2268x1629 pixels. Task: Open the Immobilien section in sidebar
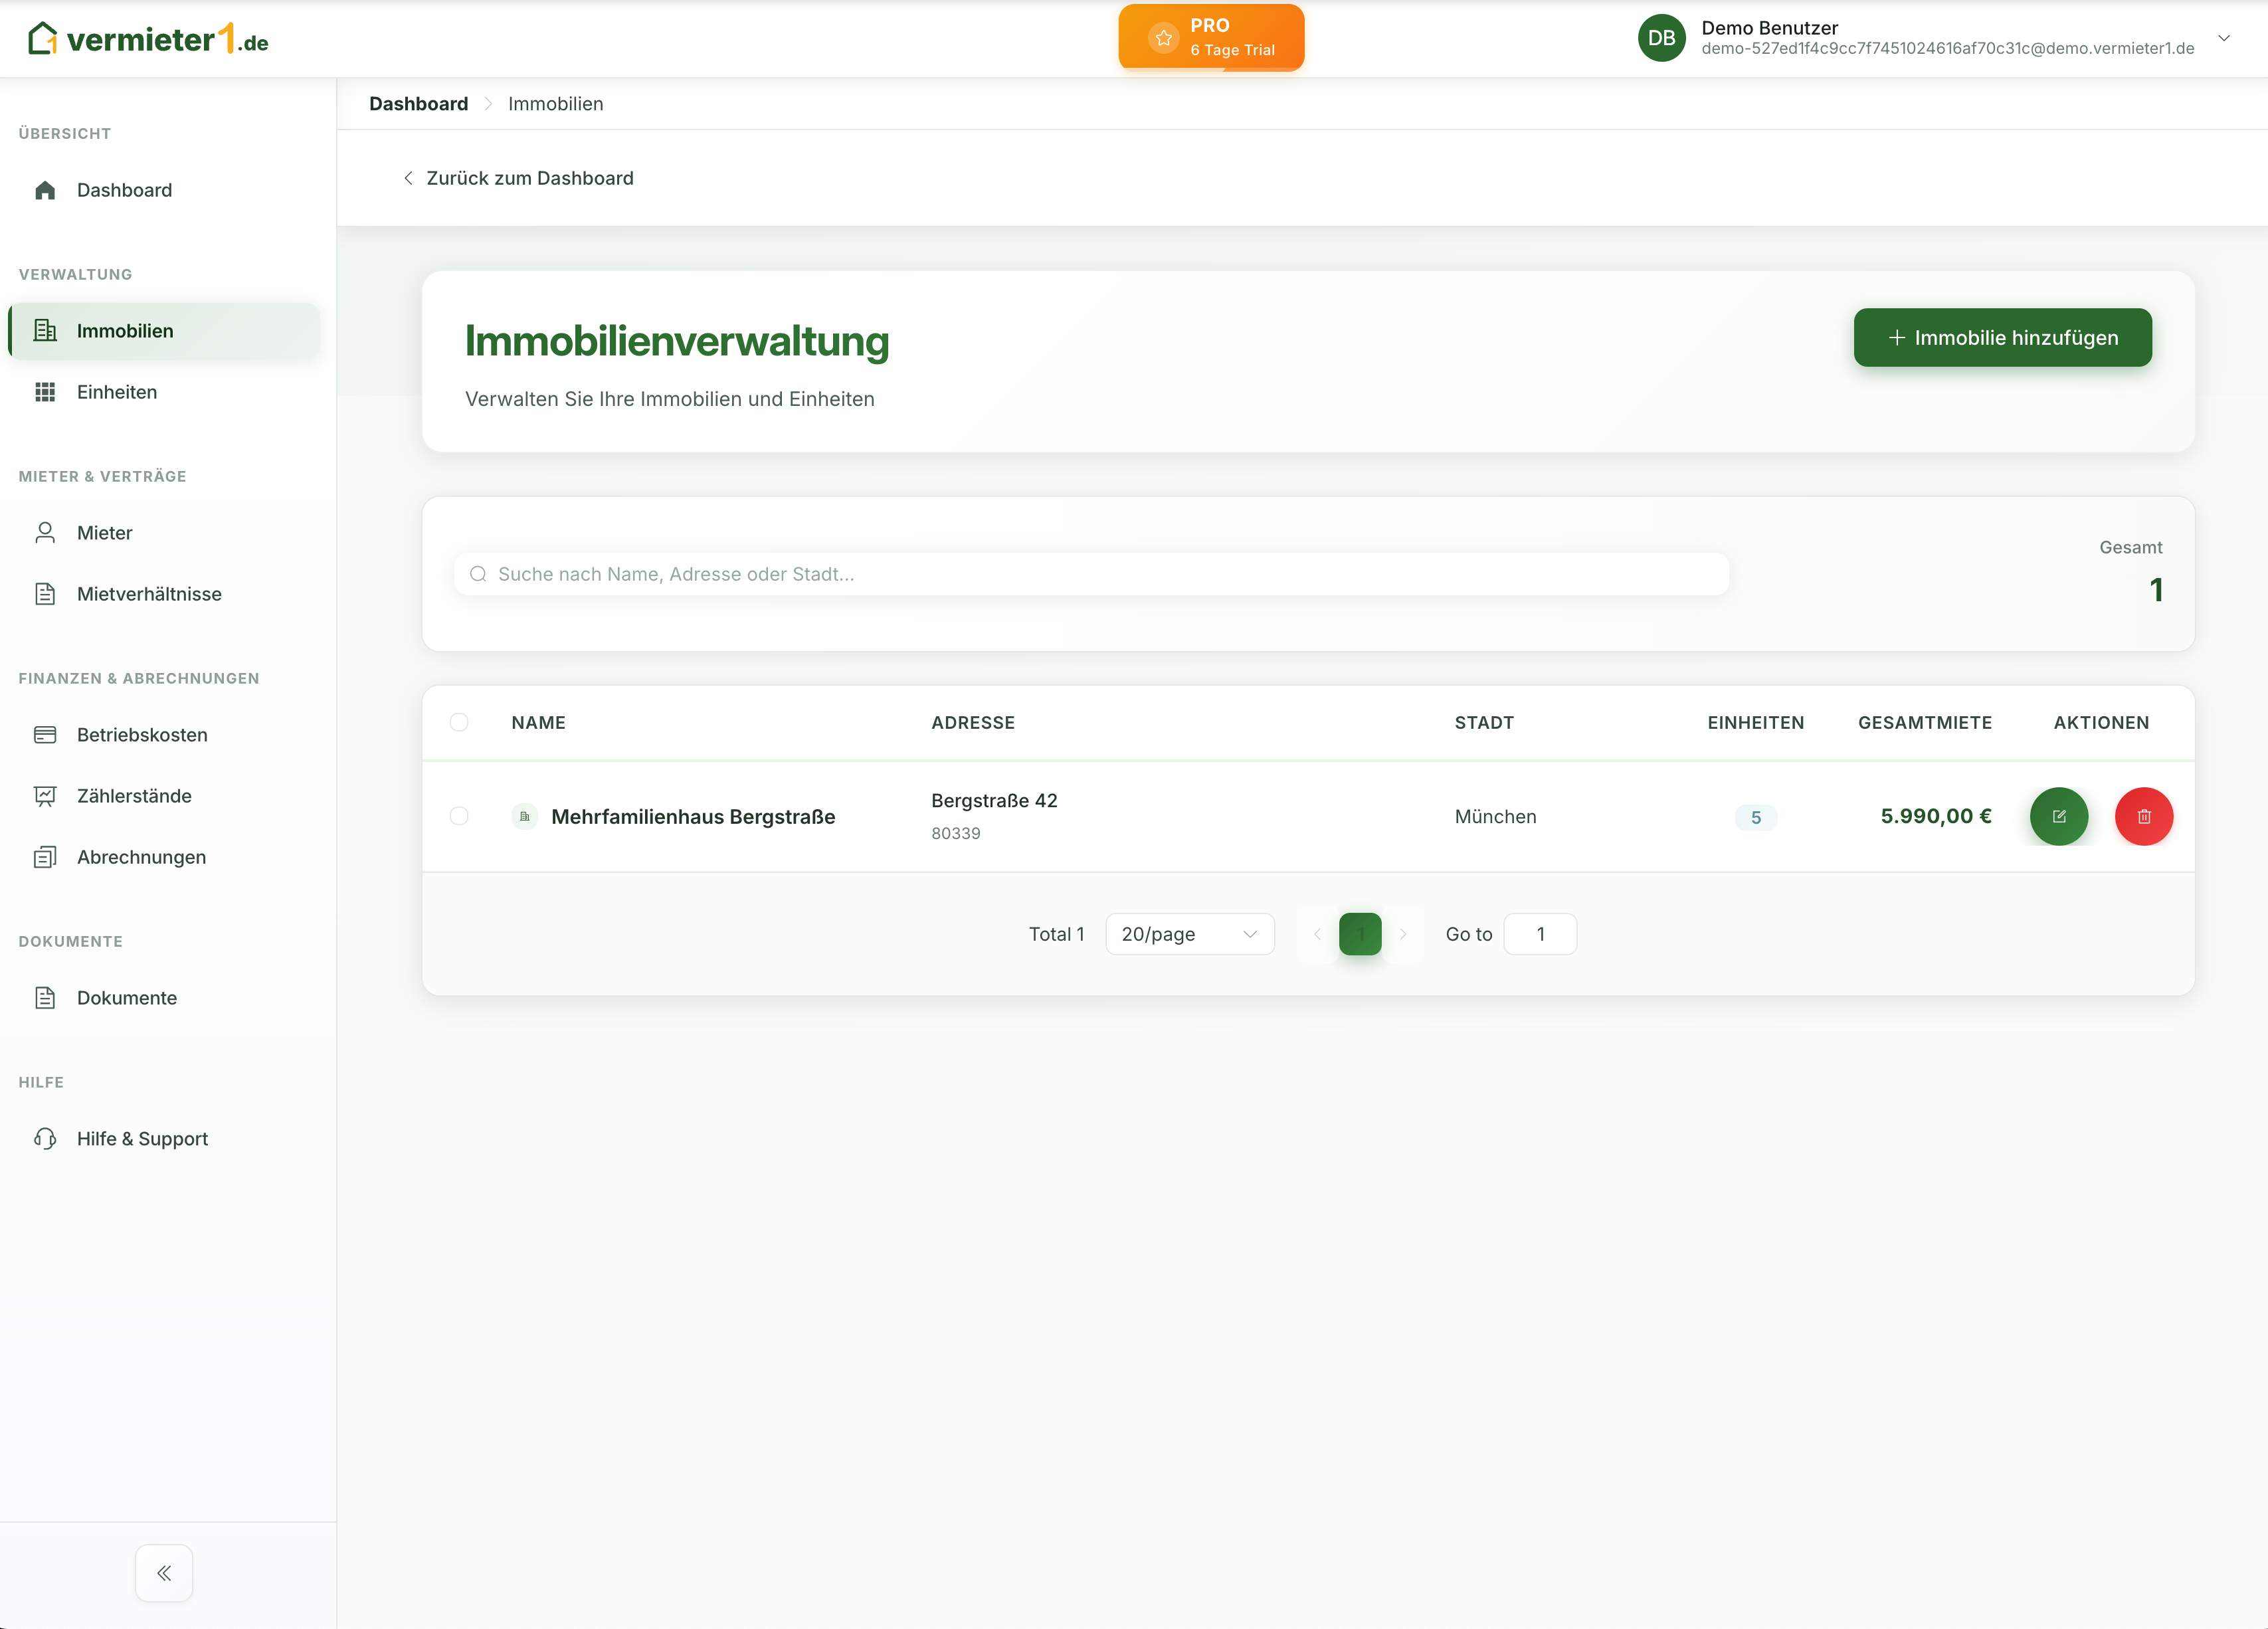click(125, 330)
